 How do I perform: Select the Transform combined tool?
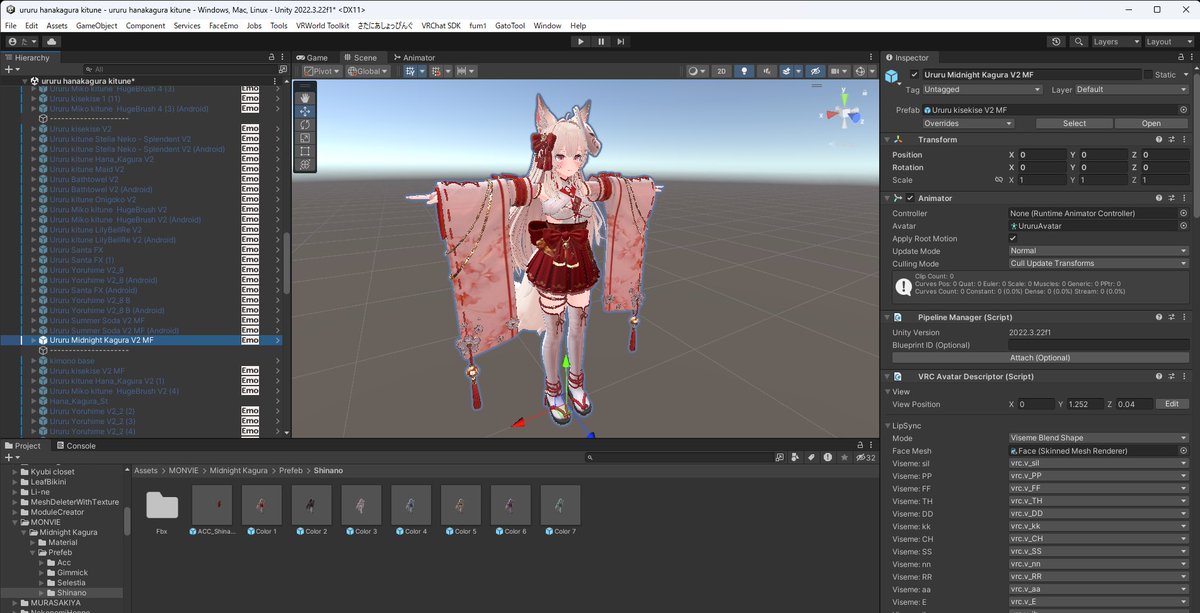[x=305, y=164]
